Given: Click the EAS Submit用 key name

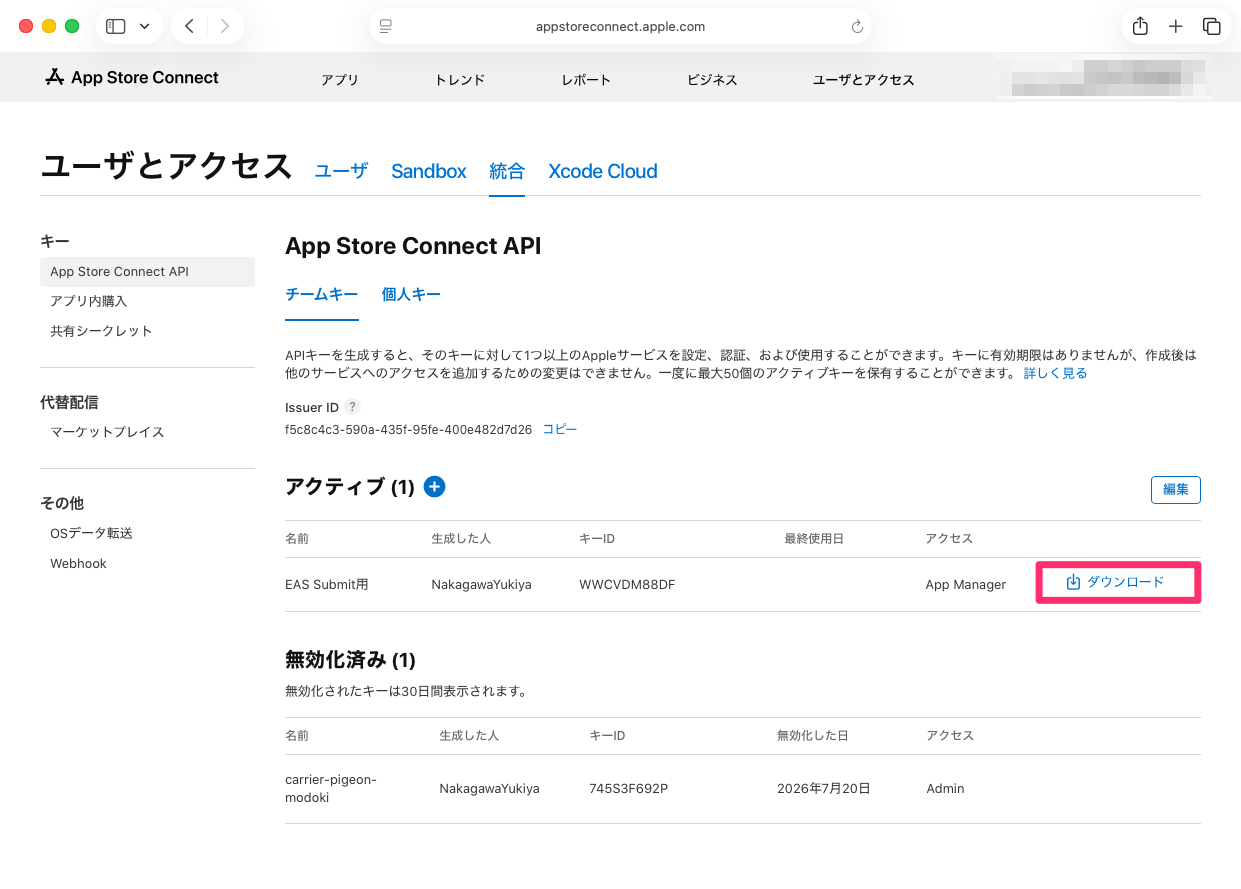Looking at the screenshot, I should click(327, 584).
